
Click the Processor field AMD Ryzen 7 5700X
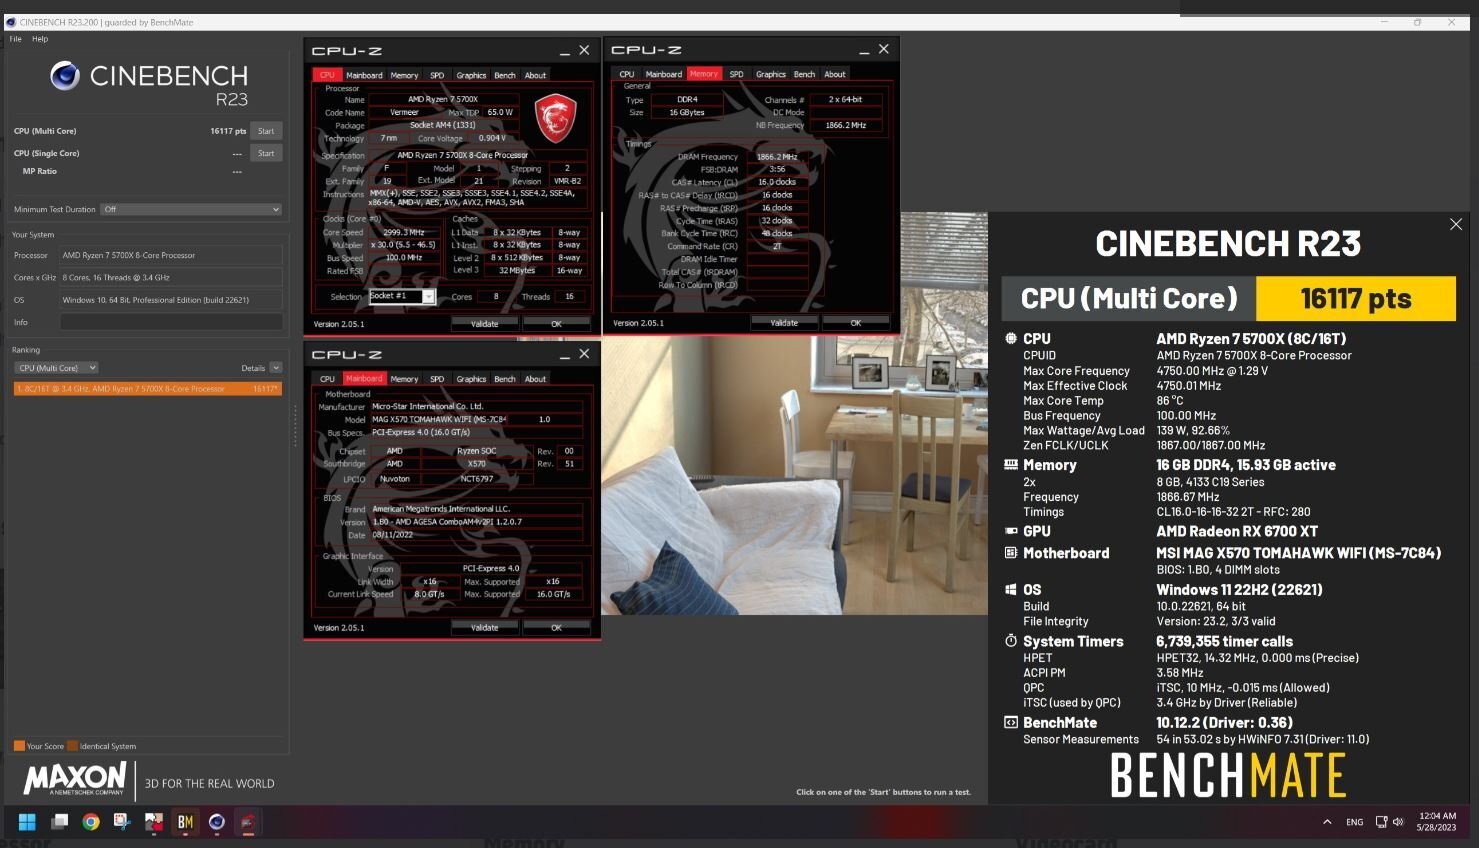(x=171, y=255)
